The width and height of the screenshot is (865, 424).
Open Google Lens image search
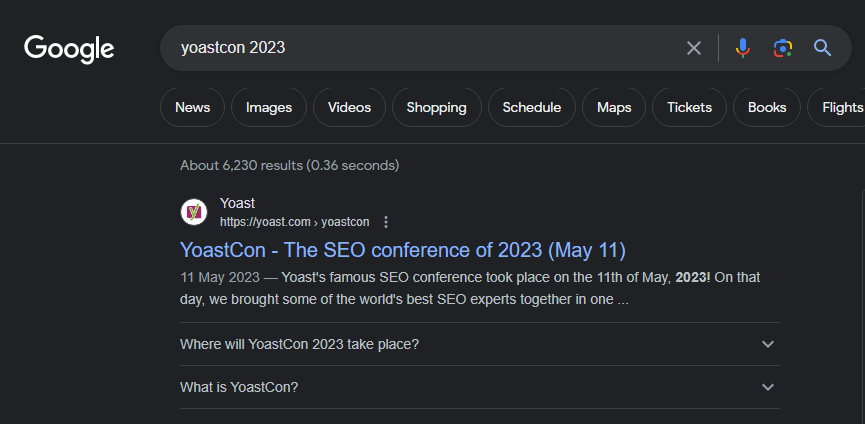coord(782,48)
